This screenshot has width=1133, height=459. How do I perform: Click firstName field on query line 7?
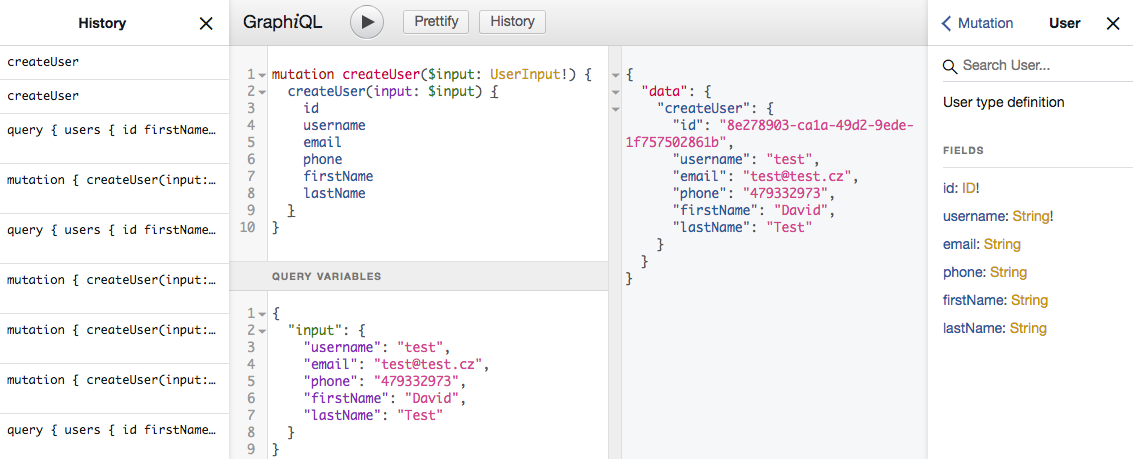pos(339,176)
